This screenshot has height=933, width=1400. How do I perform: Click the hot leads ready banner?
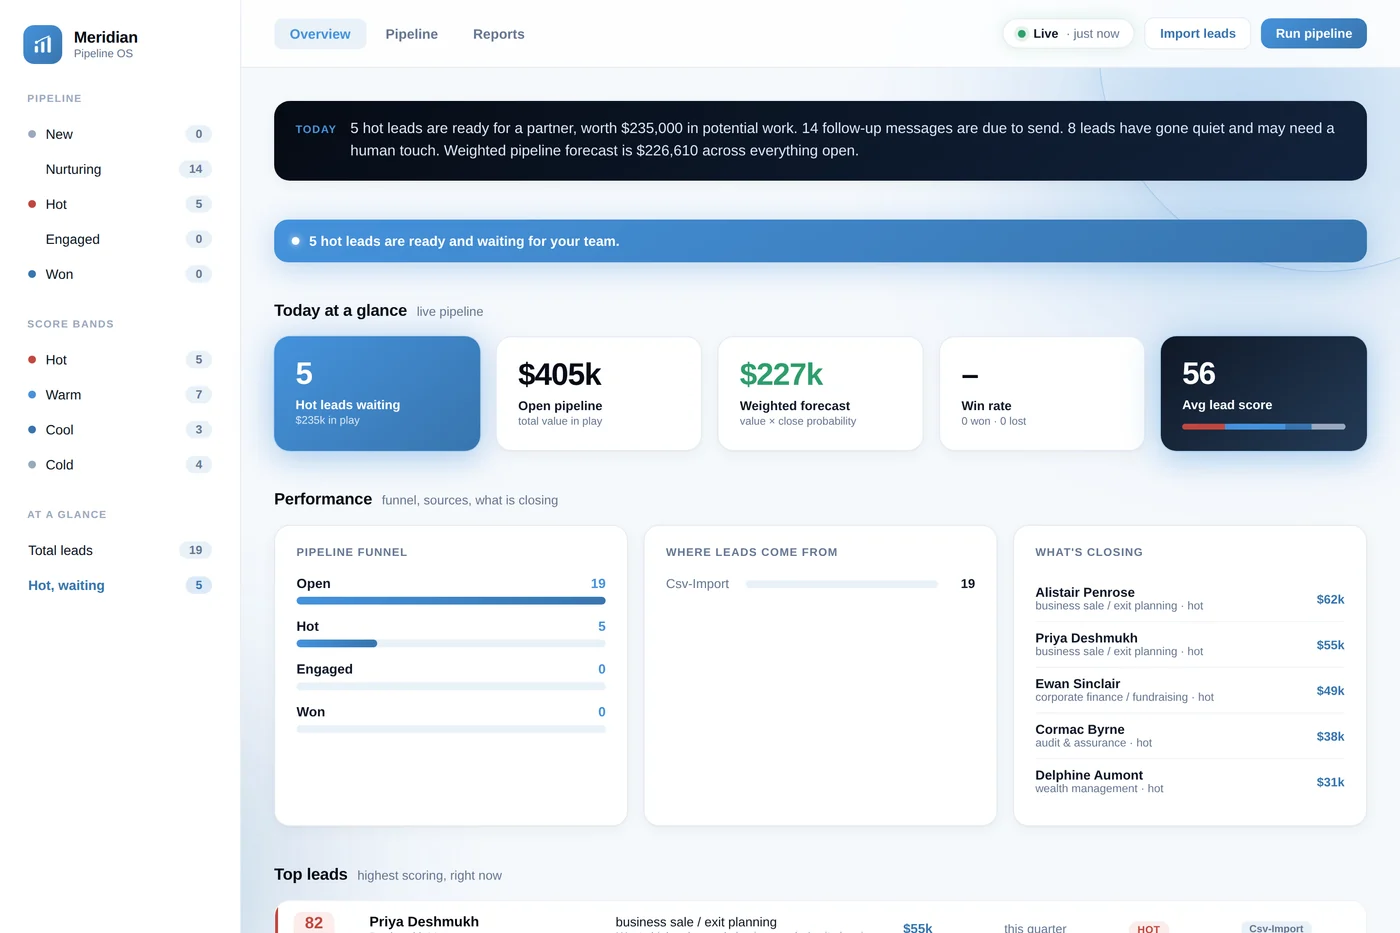tap(820, 241)
